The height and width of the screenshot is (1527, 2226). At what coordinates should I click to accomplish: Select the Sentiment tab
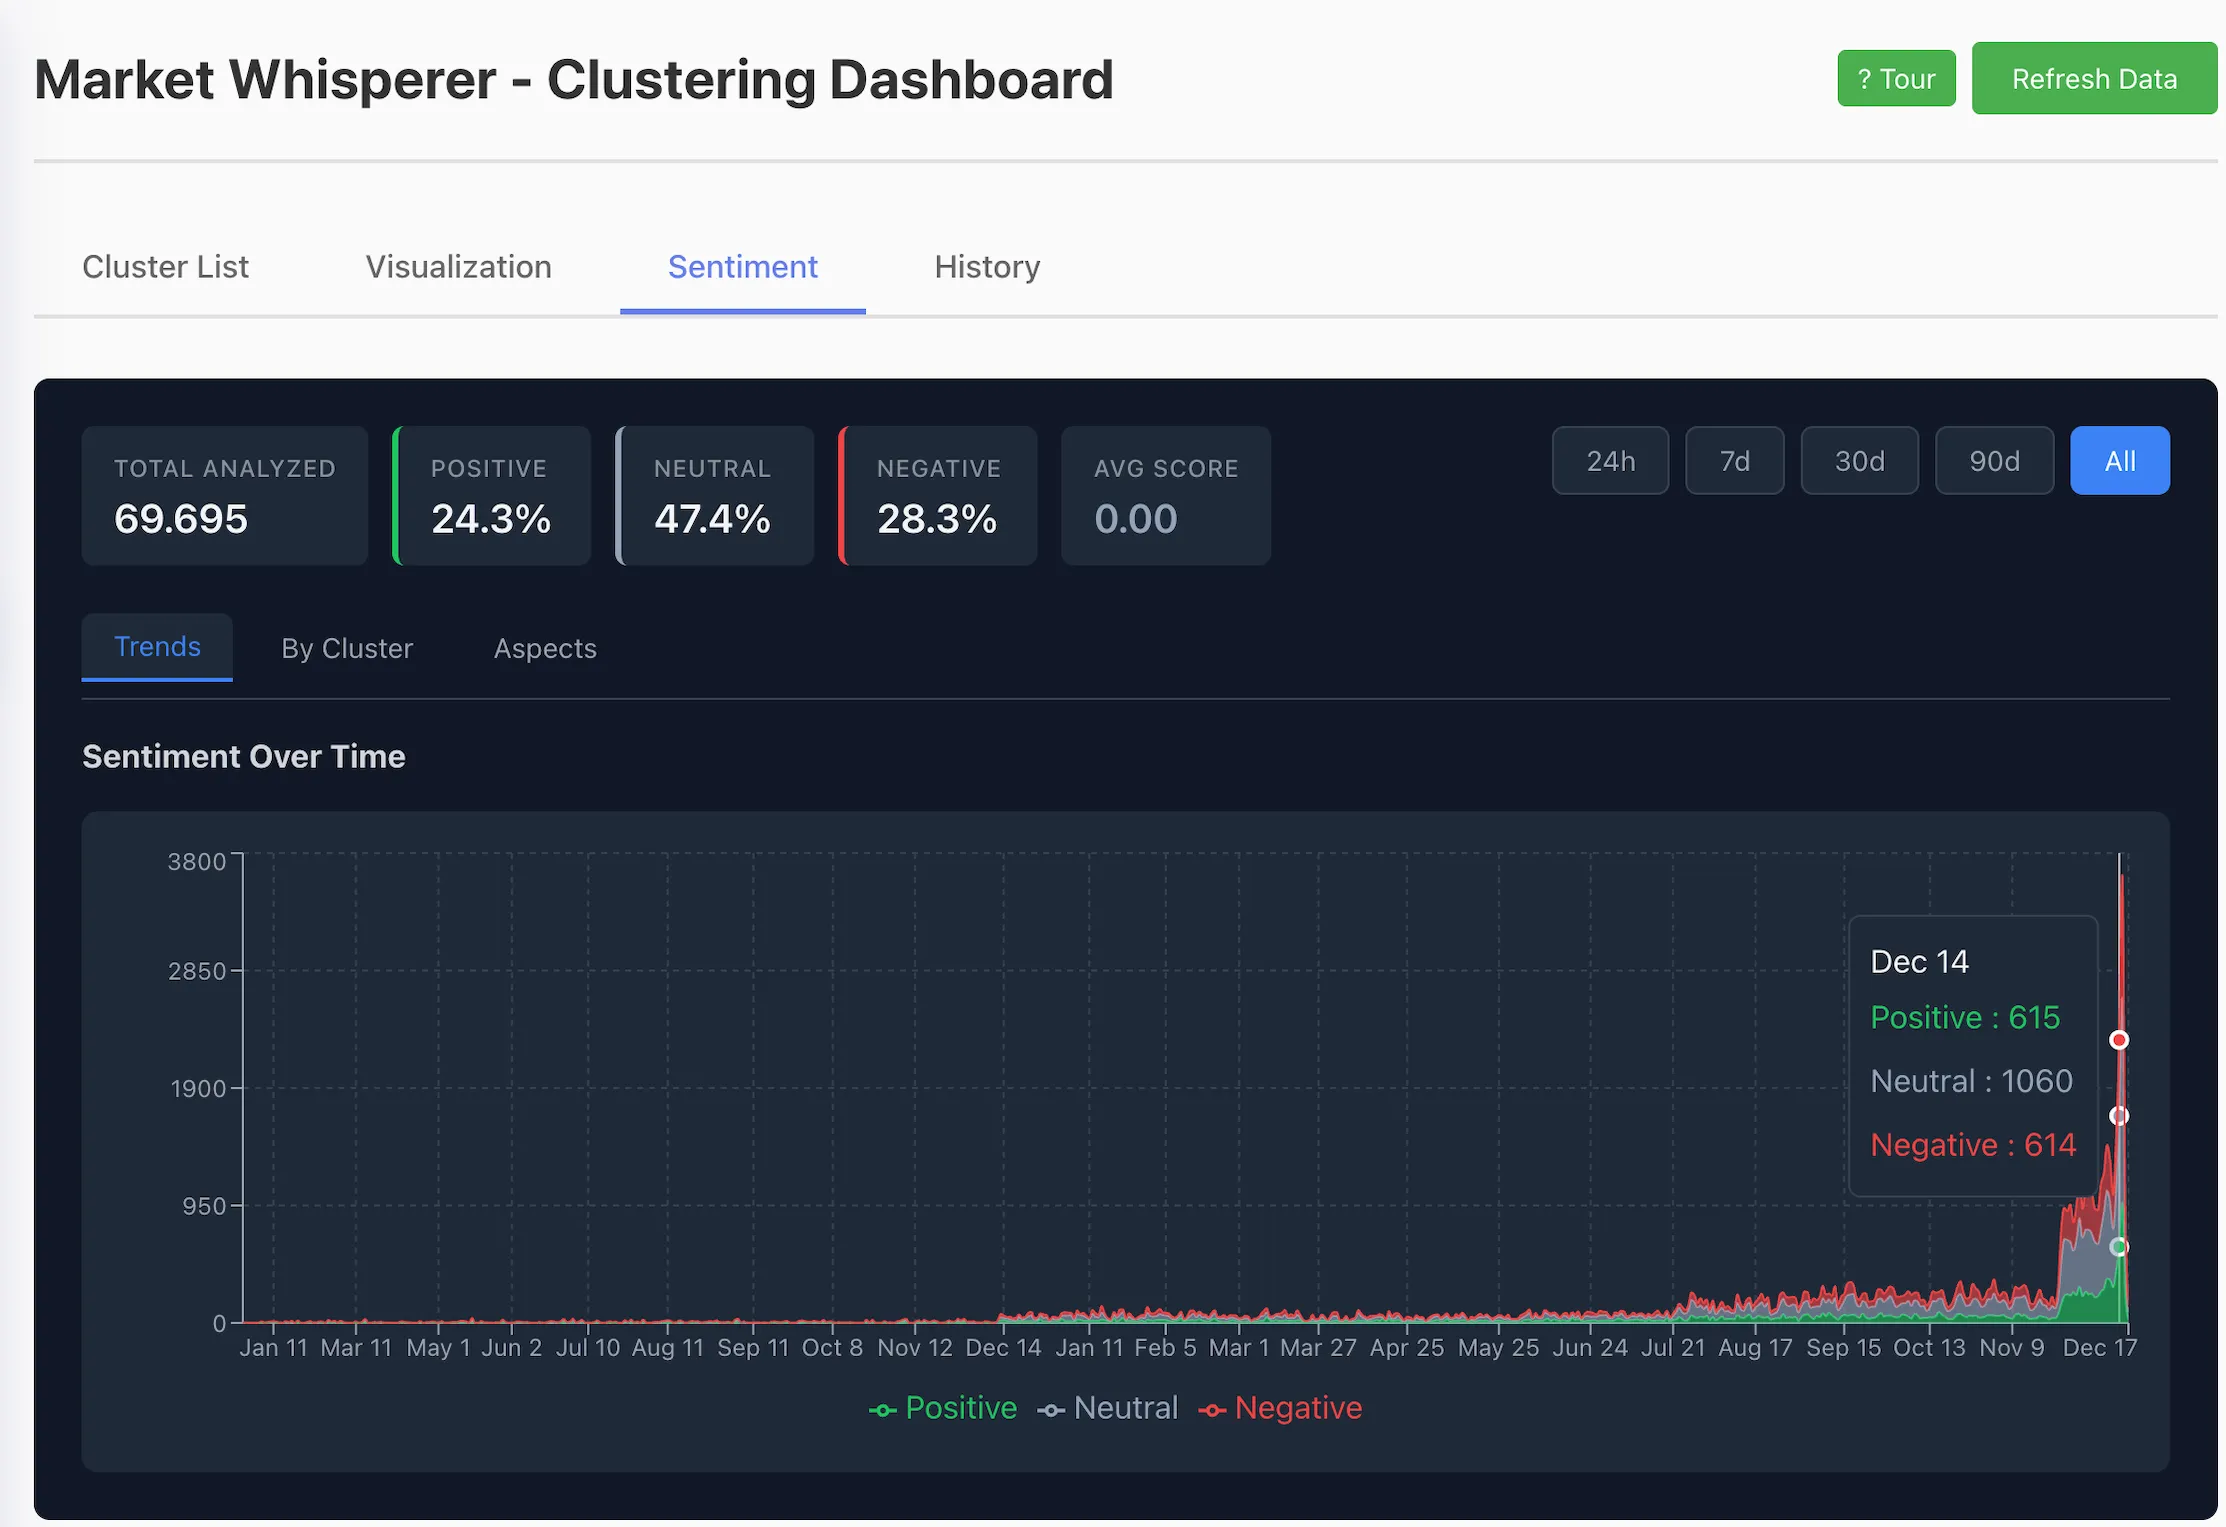coord(742,267)
